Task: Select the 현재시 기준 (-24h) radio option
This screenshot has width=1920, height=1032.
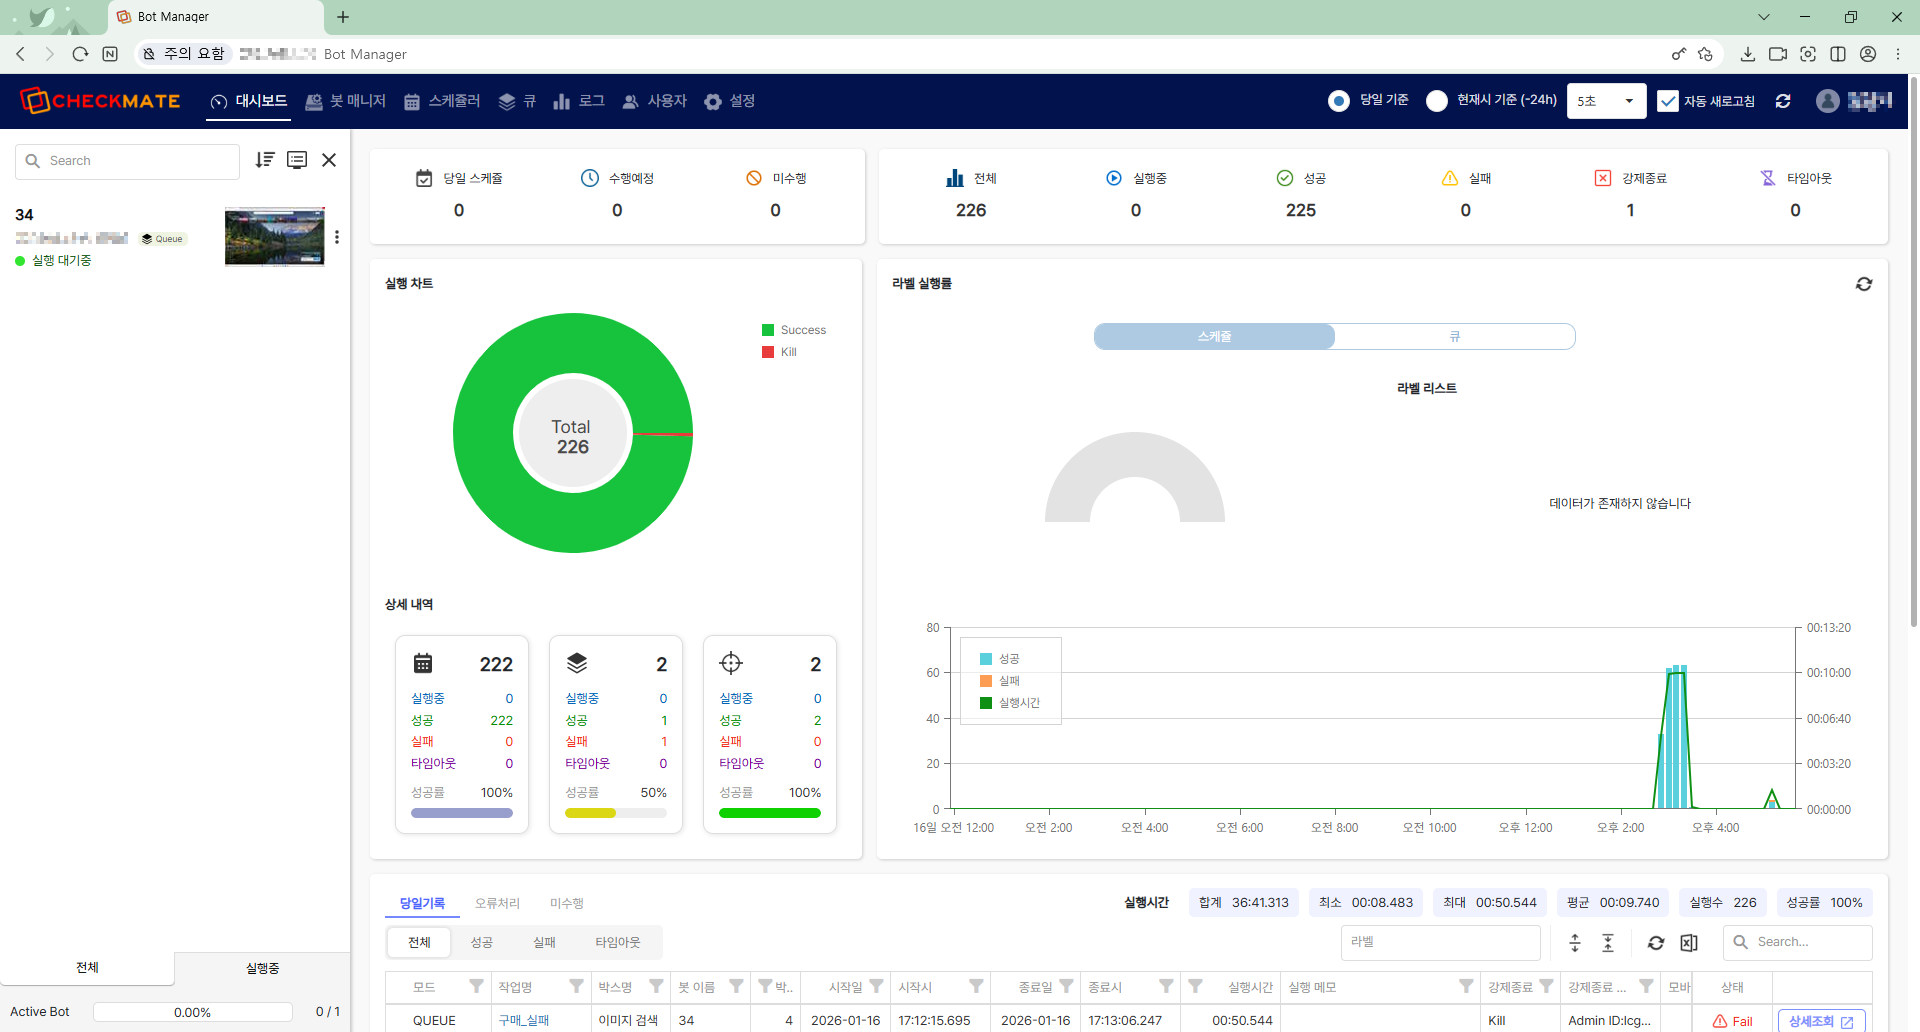Action: [1437, 101]
